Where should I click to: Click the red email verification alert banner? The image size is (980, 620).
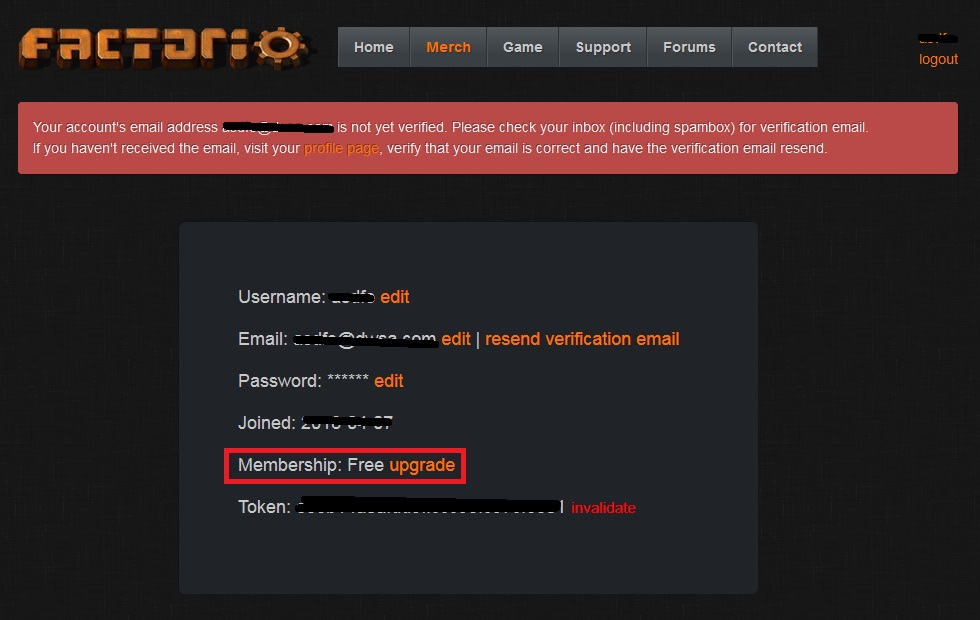488,138
